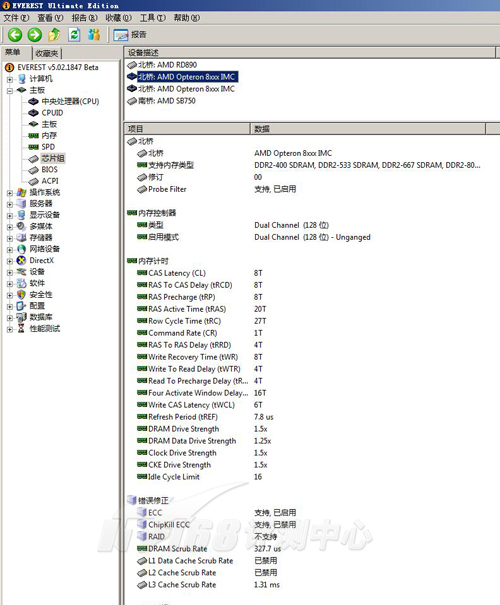Expand the 性能测试 tree node
The width and height of the screenshot is (500, 605).
click(10, 329)
